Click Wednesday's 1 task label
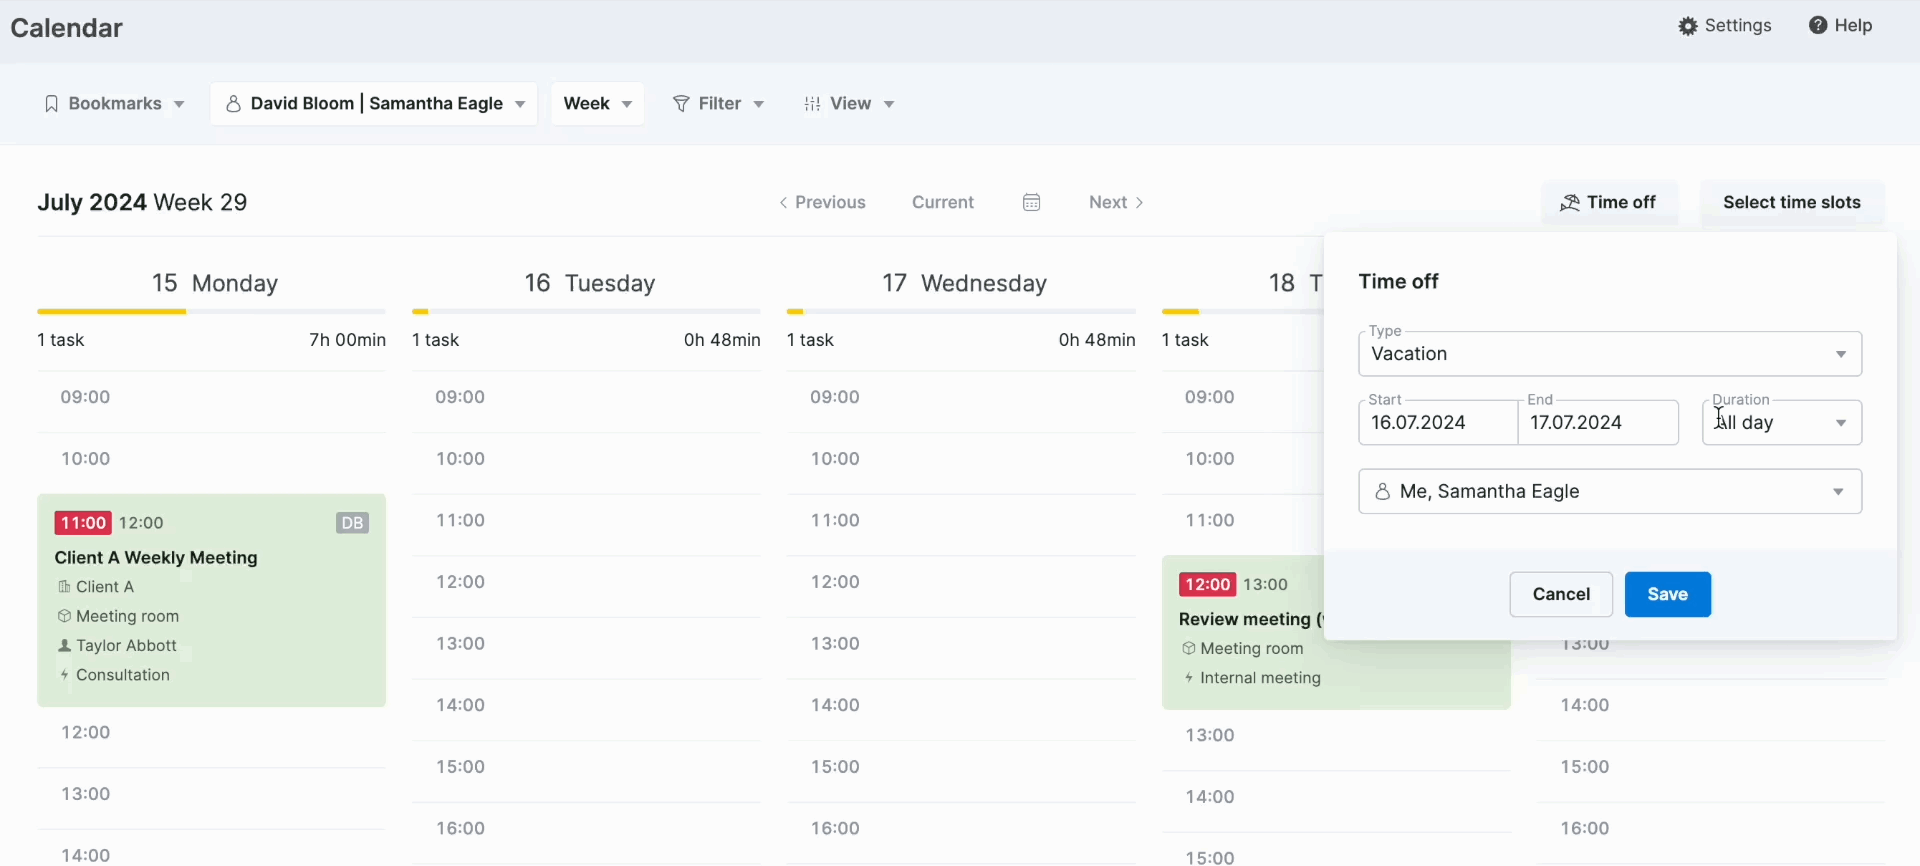Screen dimensions: 1920x866 coord(810,341)
